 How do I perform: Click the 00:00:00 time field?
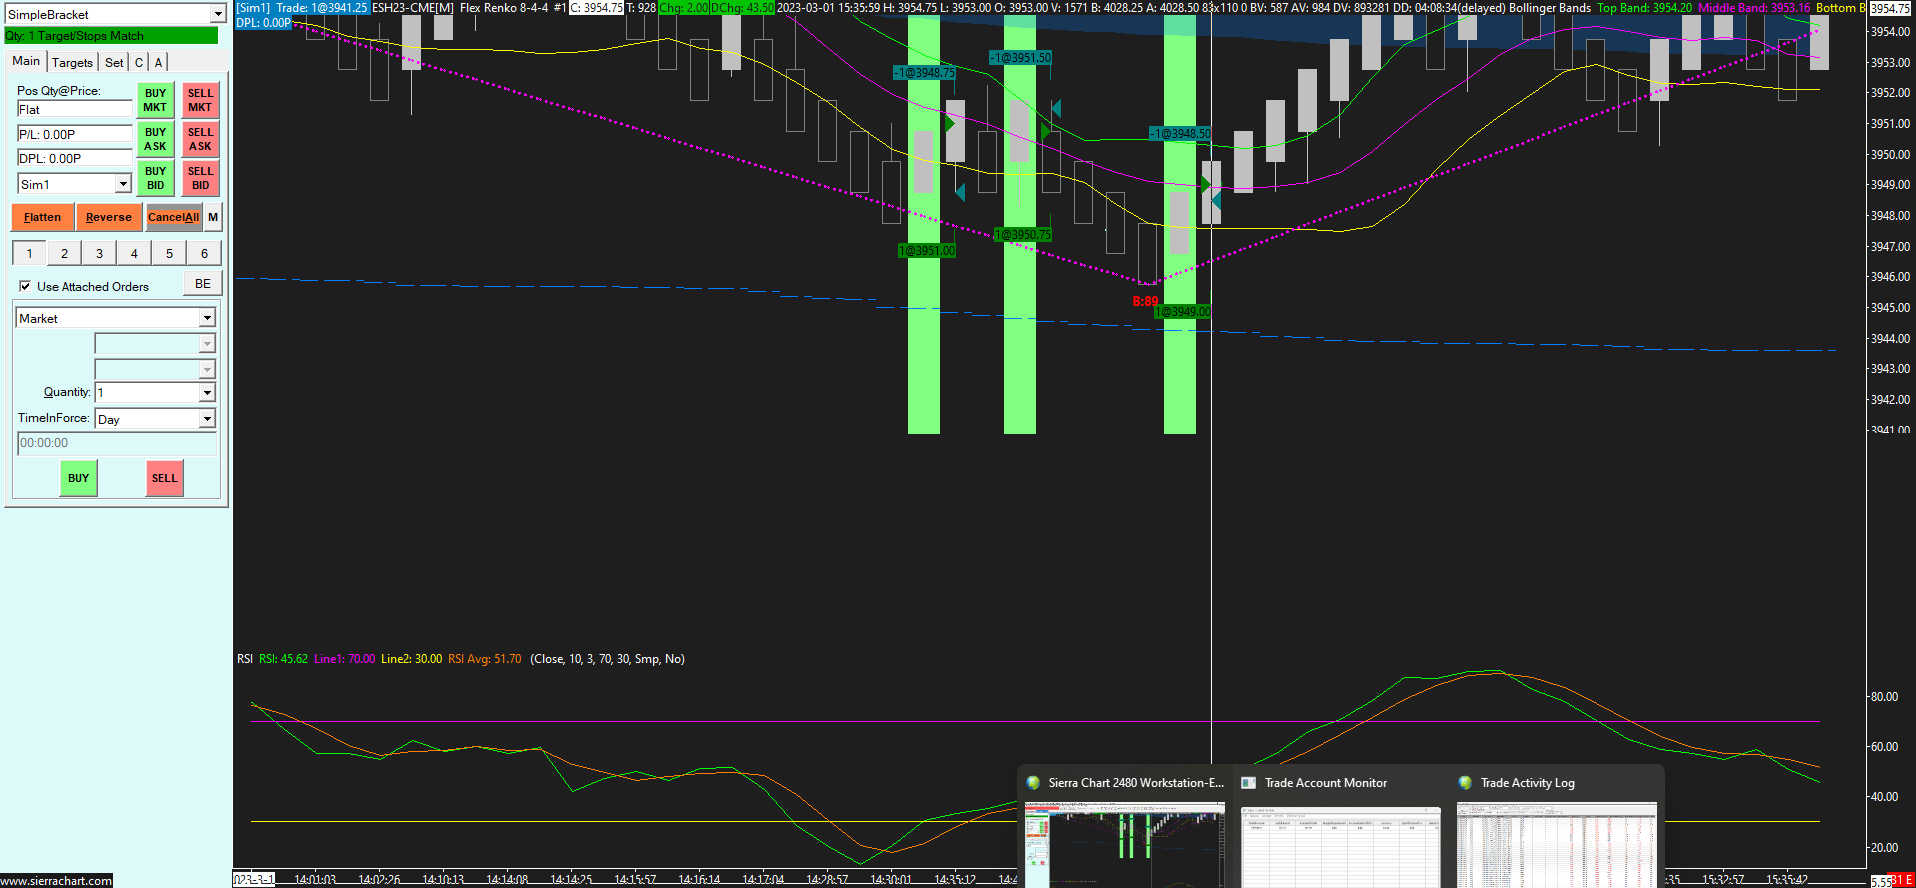coord(117,443)
